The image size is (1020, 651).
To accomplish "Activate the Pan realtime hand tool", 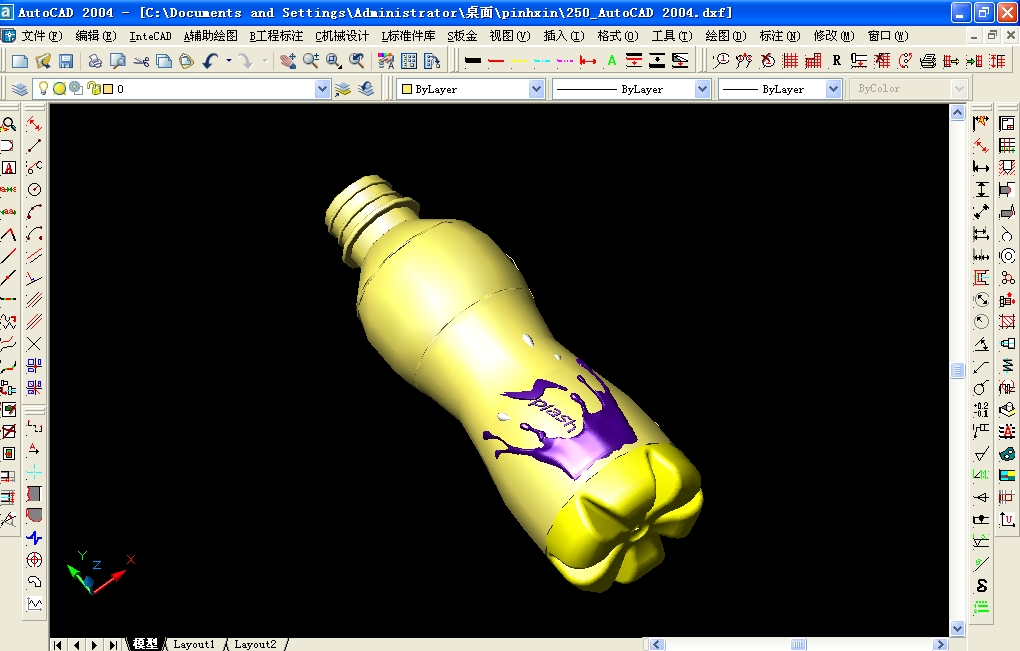I will click(x=288, y=61).
